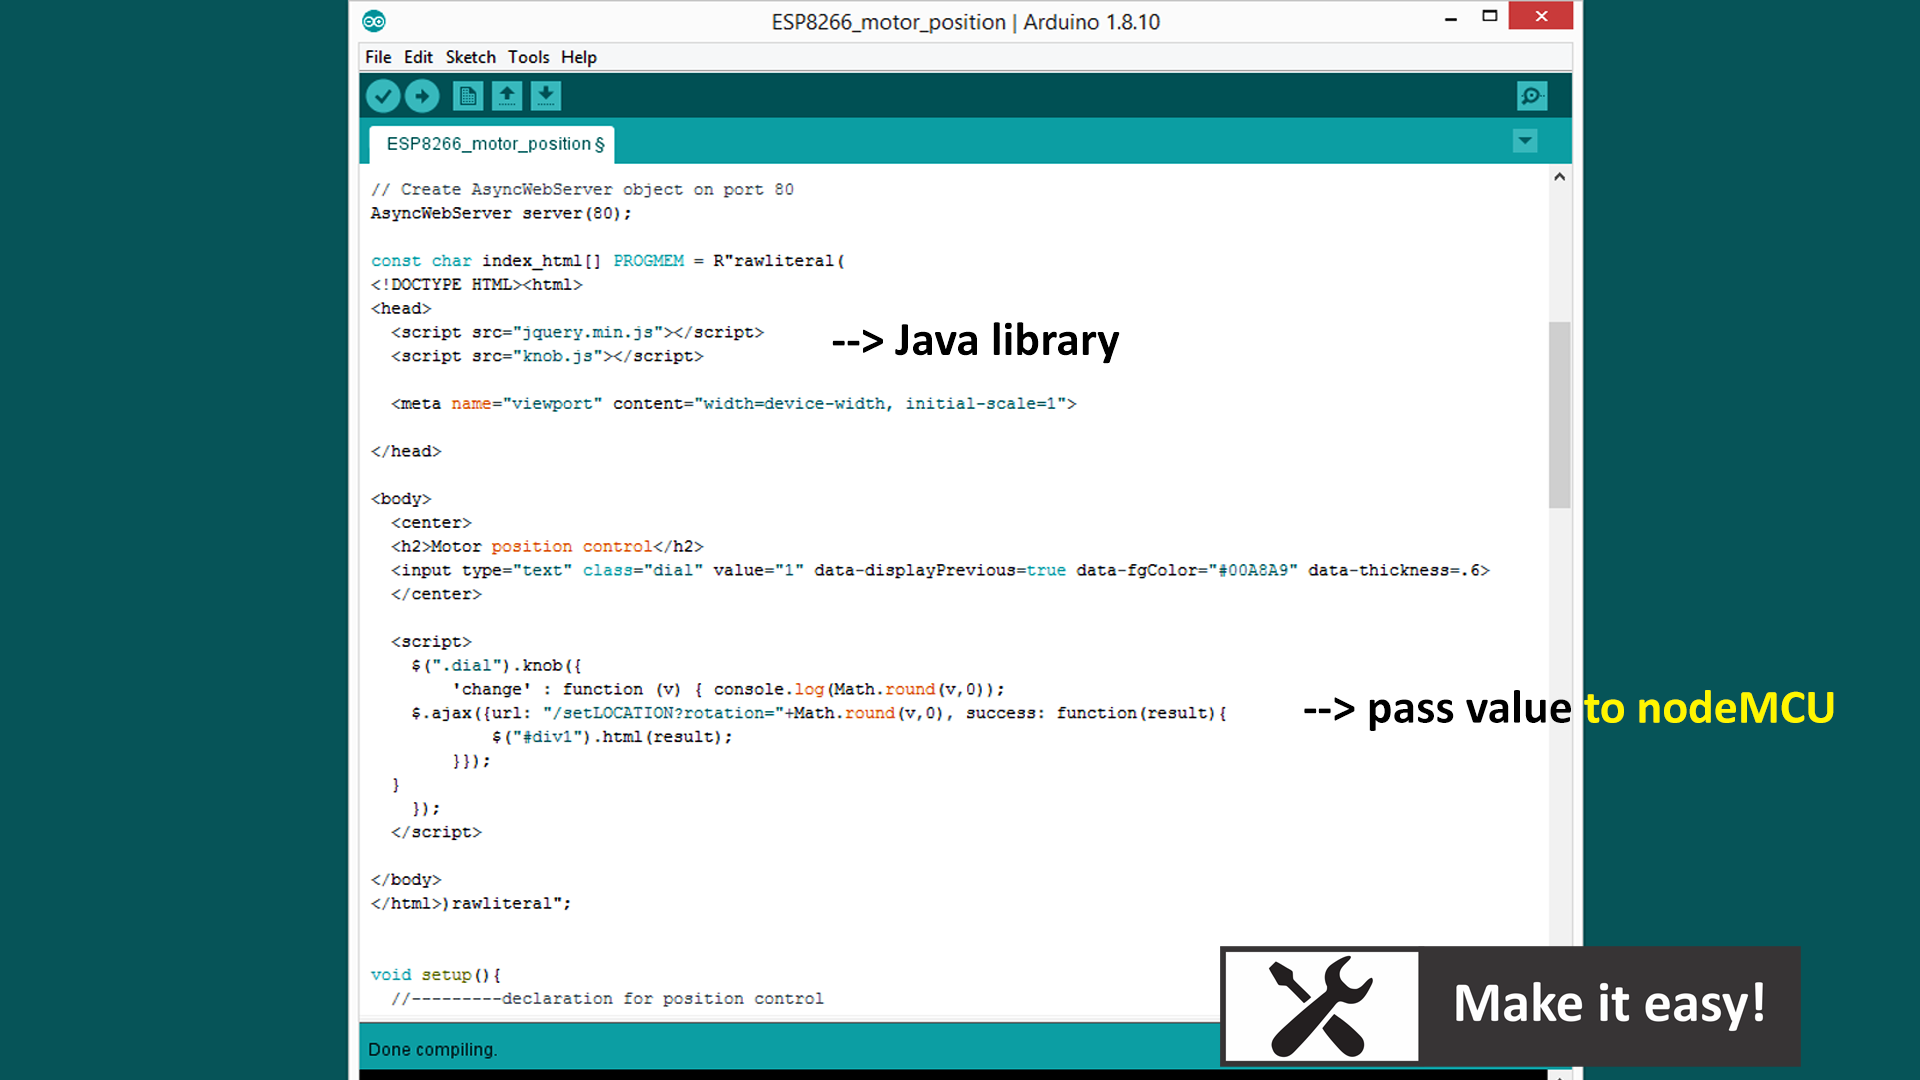Click the scrollbar up arrow

coord(1559,177)
